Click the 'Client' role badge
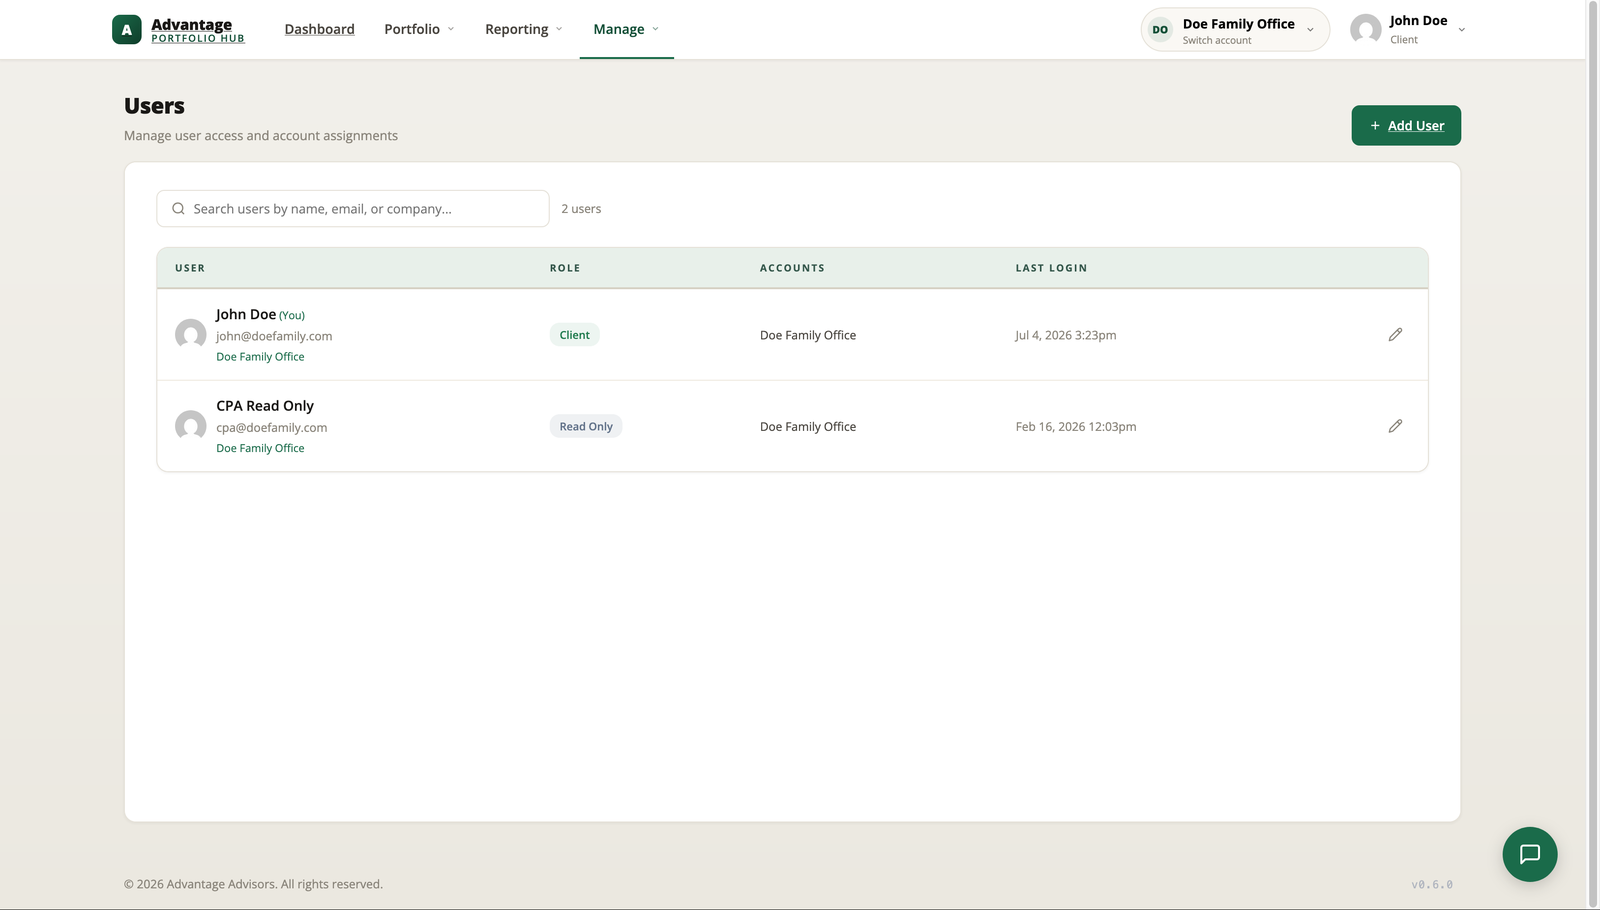Screen dimensions: 1600x910 (574, 335)
